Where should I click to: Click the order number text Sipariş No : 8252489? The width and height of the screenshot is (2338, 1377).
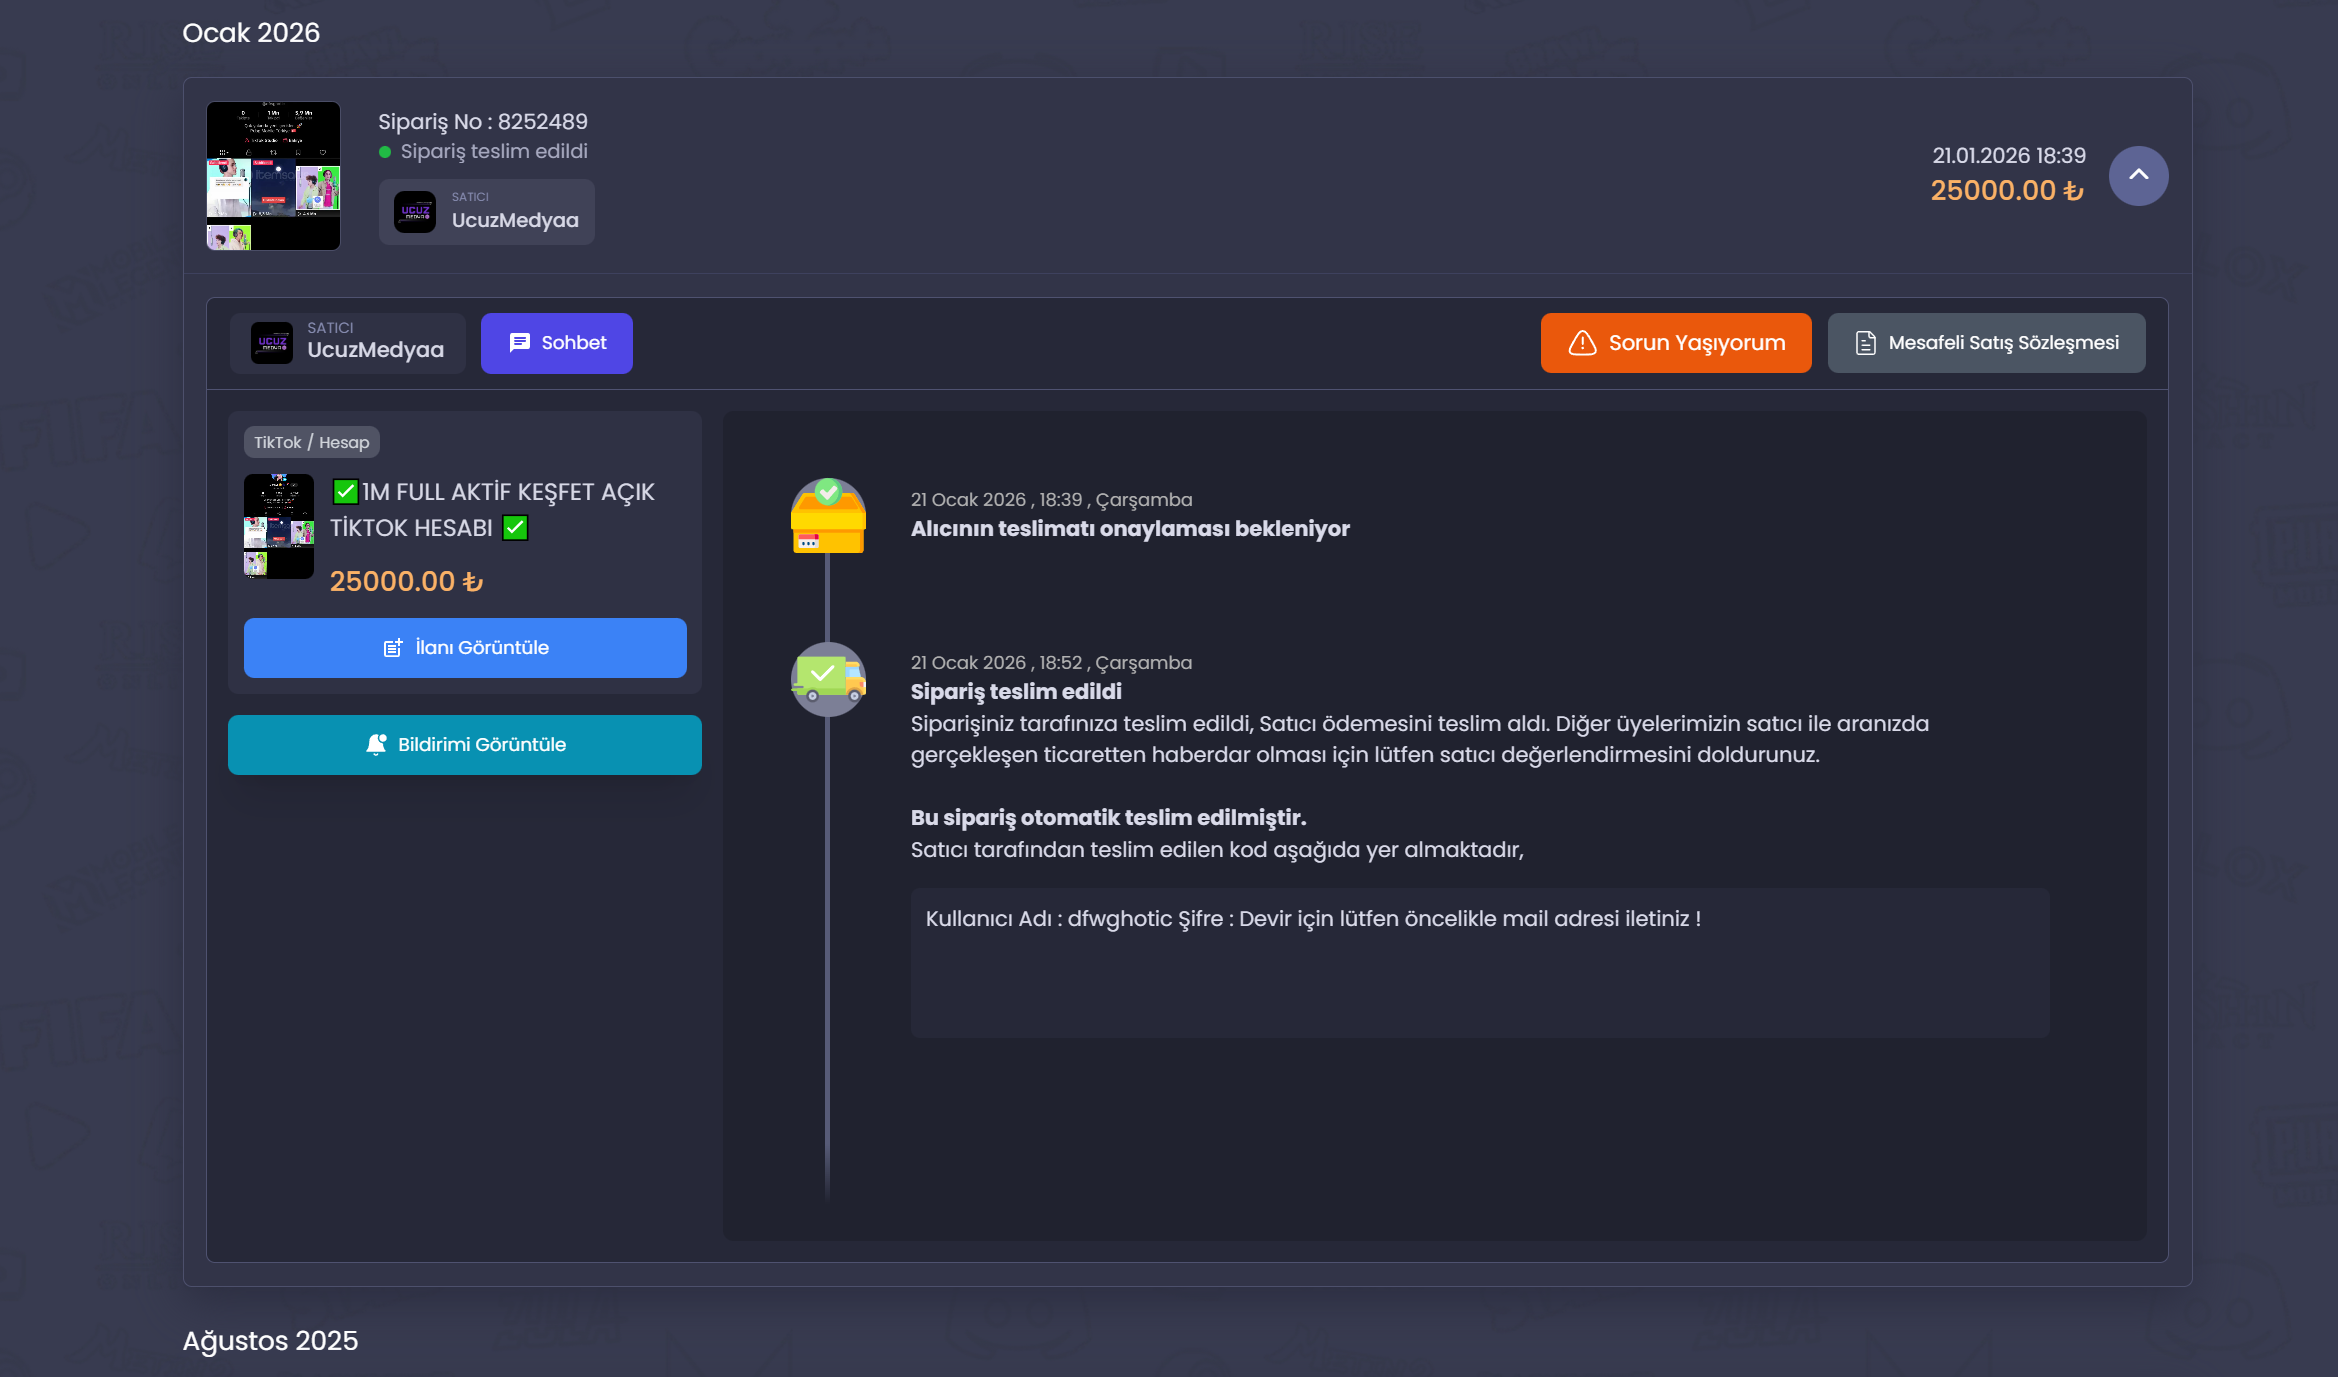(x=483, y=122)
